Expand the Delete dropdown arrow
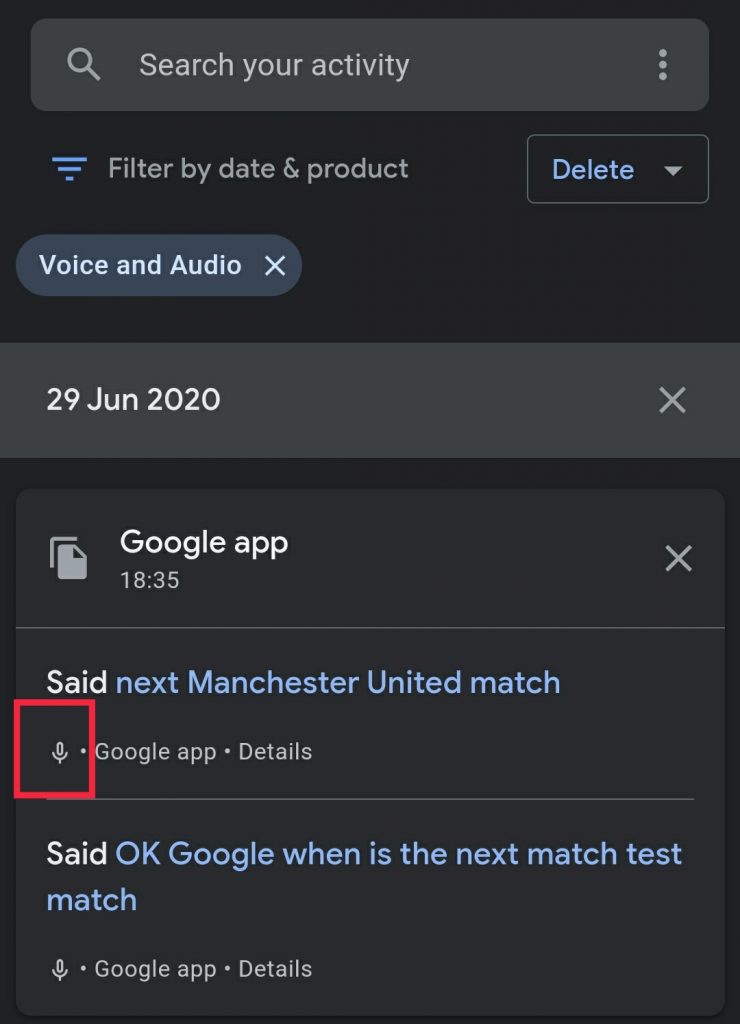 [673, 170]
